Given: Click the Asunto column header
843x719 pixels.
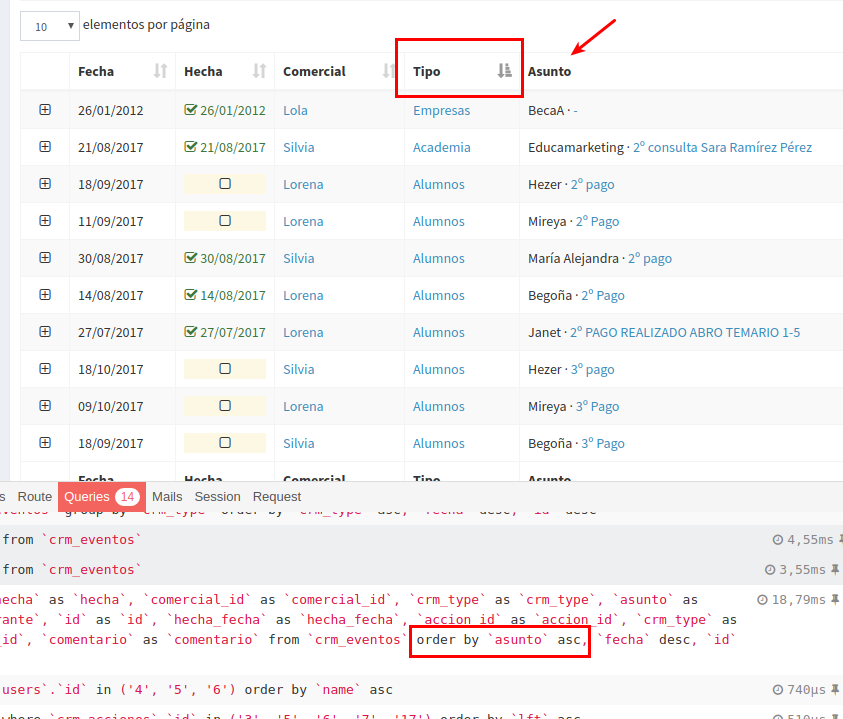Looking at the screenshot, I should tap(549, 71).
